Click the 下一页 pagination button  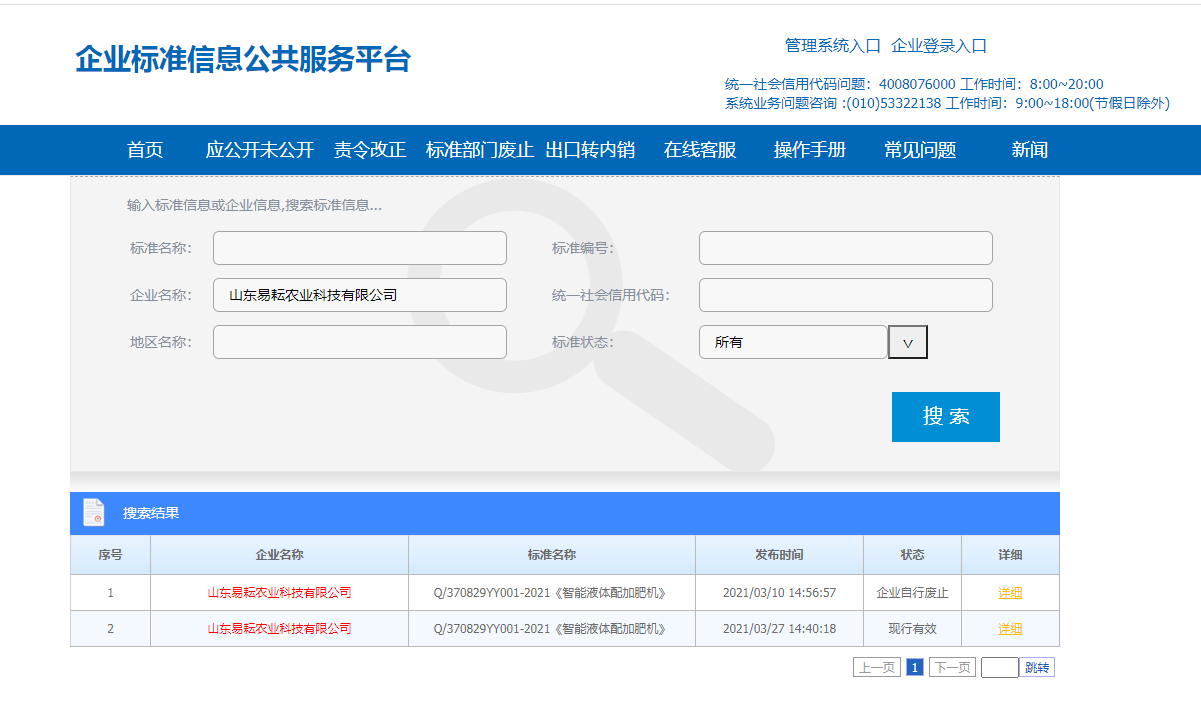tap(951, 667)
